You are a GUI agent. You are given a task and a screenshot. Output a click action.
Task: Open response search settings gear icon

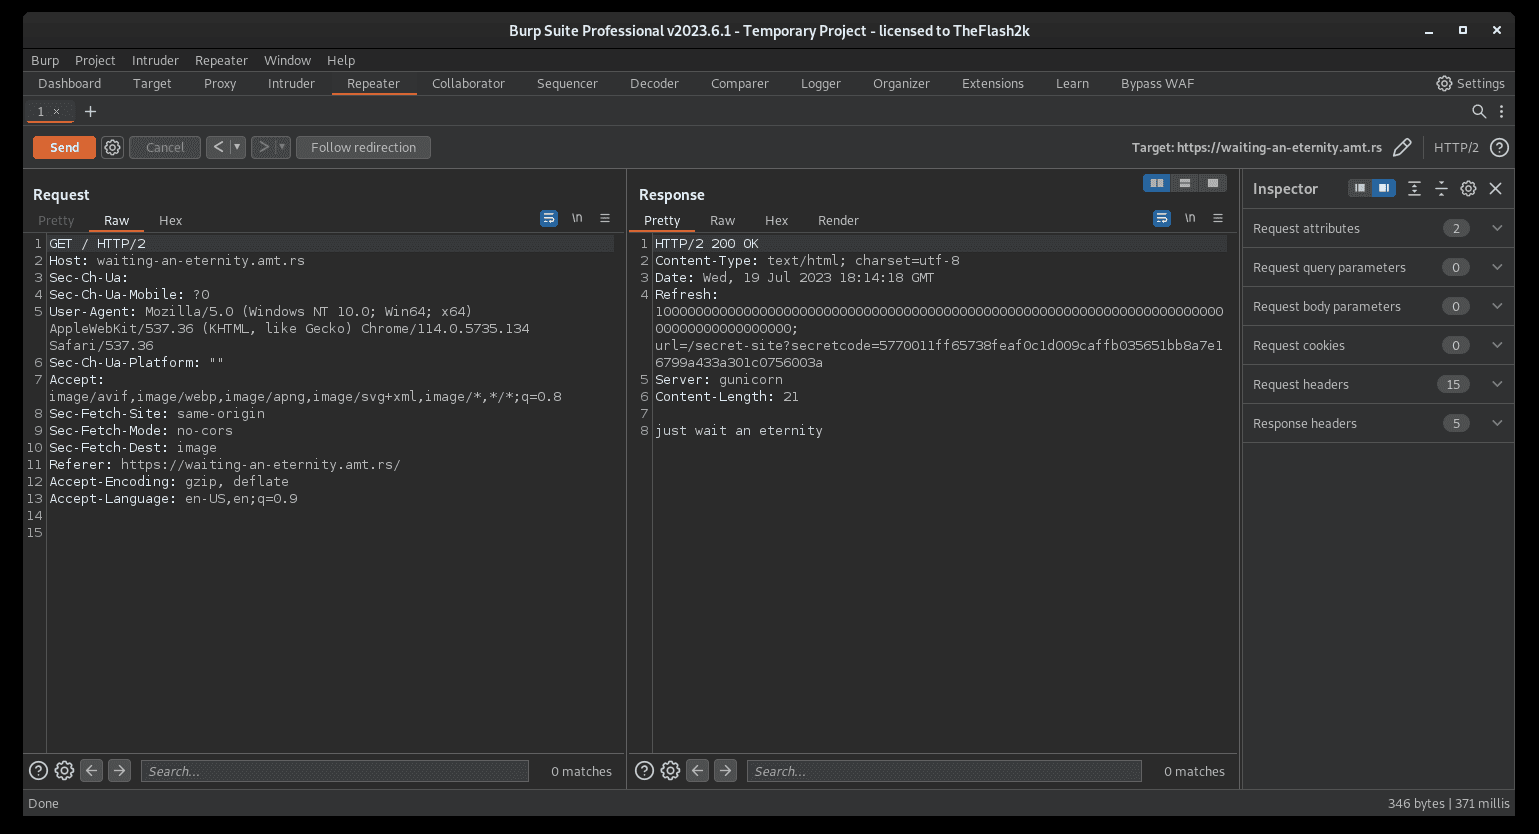[x=670, y=770]
